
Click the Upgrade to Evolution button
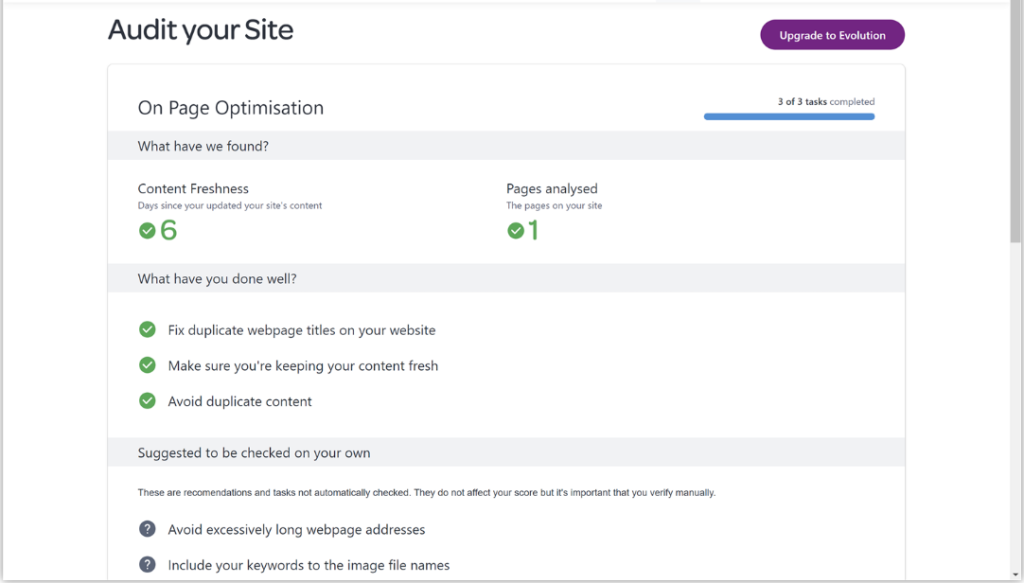point(832,34)
